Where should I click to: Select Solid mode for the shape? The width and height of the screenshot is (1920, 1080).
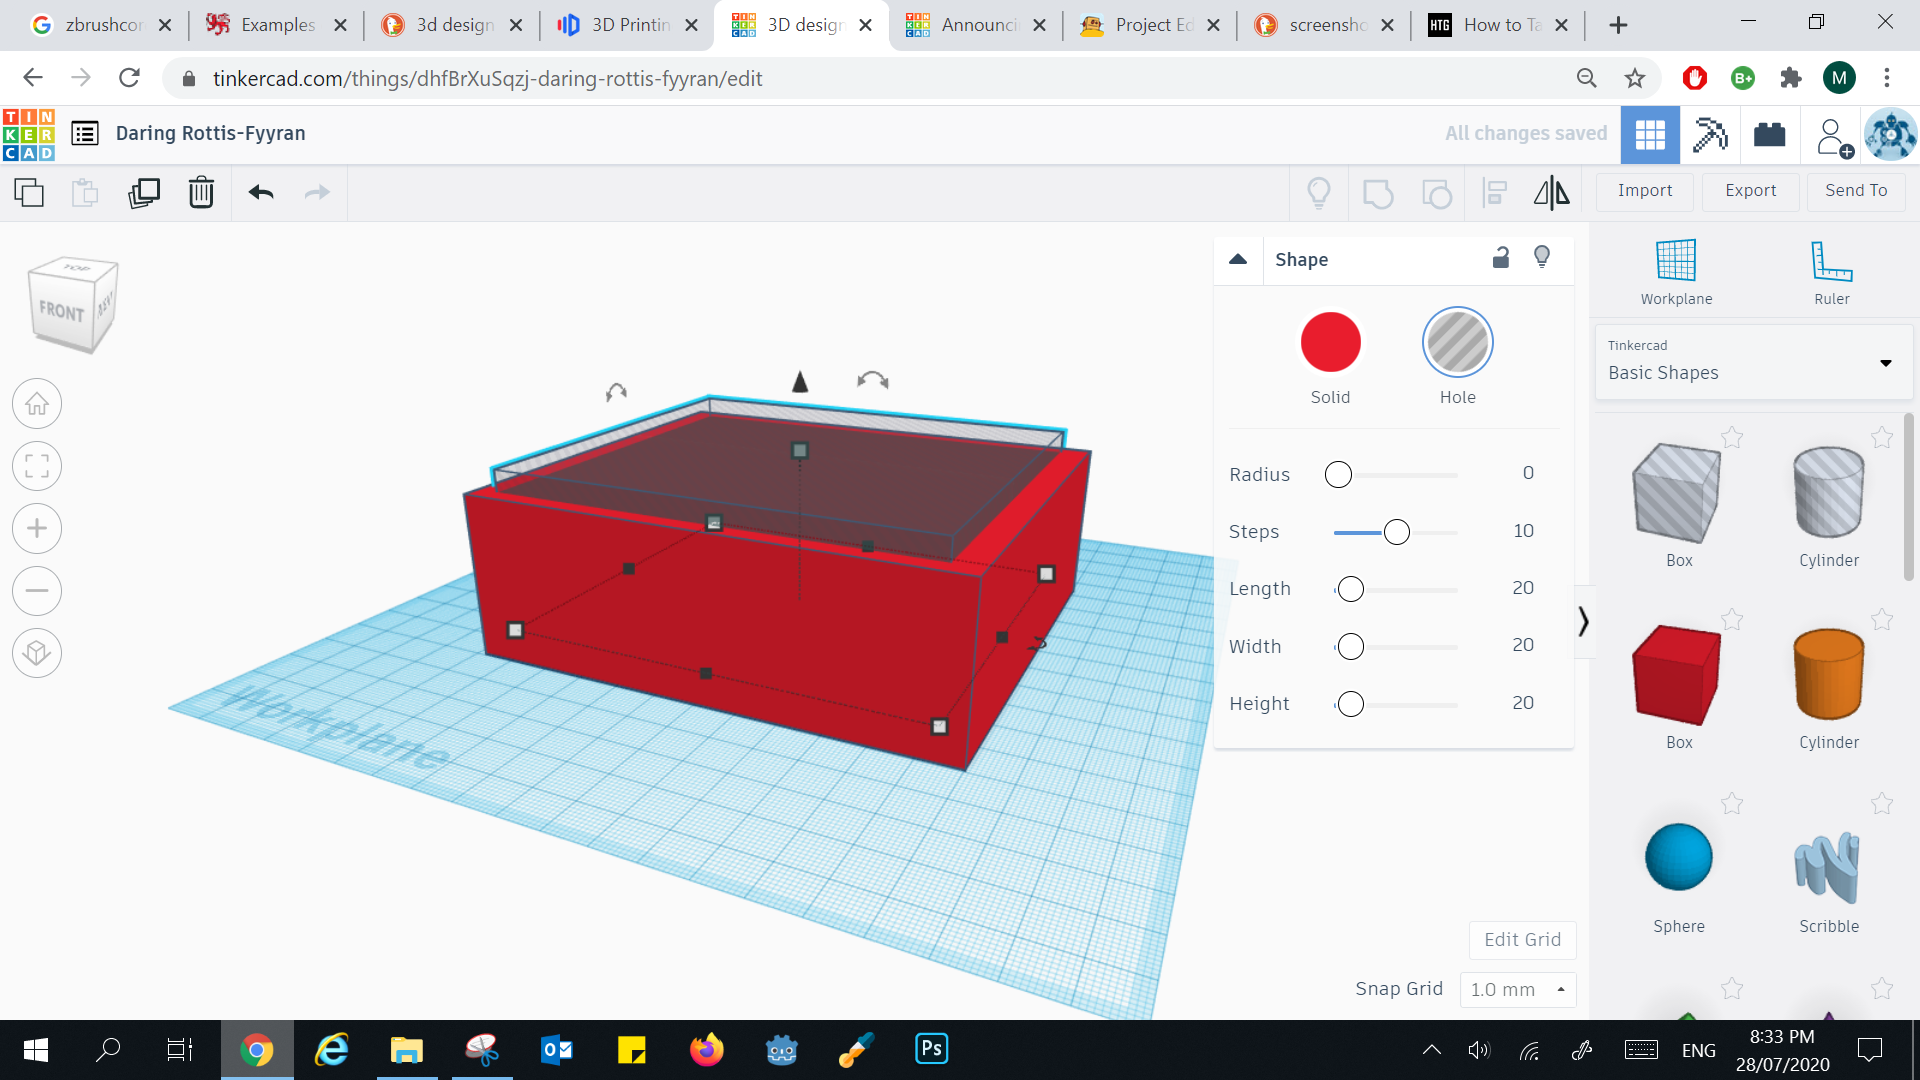(1330, 341)
